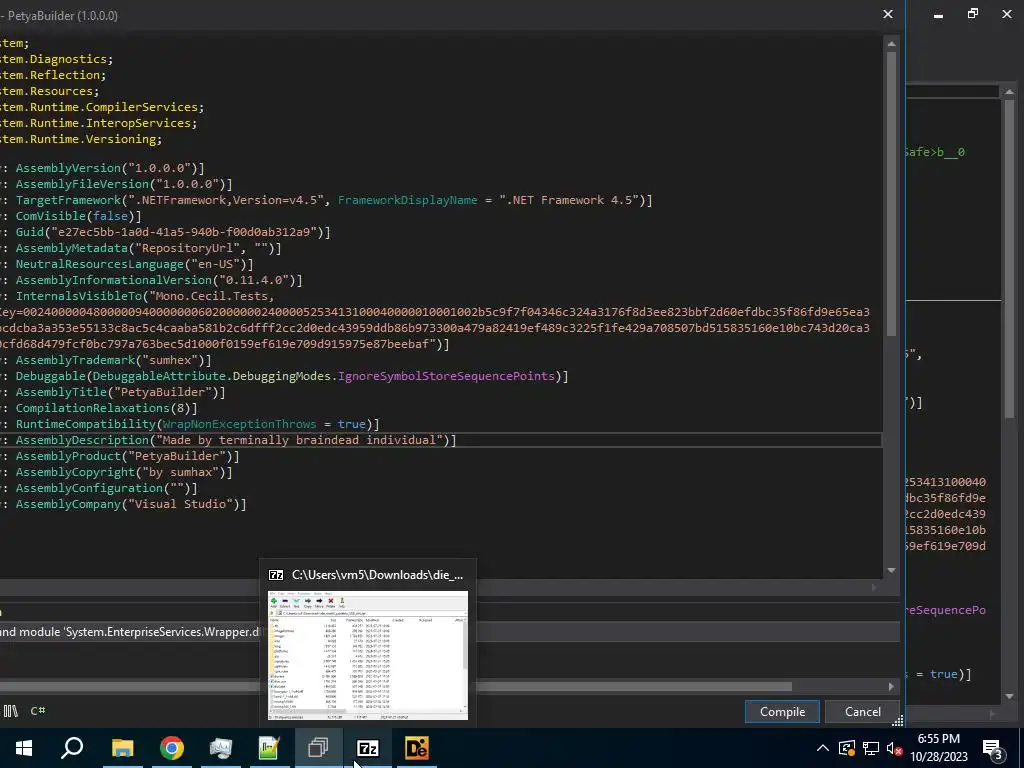The width and height of the screenshot is (1024, 768).
Task: Open Notepad++ from the taskbar
Action: tap(269, 748)
